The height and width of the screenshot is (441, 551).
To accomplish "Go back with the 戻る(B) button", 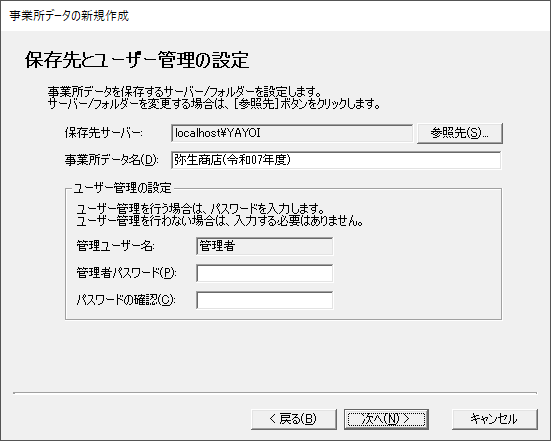I will (x=294, y=419).
